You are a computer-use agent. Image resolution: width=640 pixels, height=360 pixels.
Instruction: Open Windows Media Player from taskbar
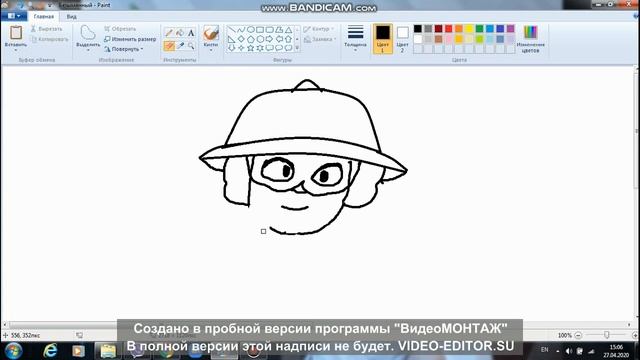click(x=78, y=351)
